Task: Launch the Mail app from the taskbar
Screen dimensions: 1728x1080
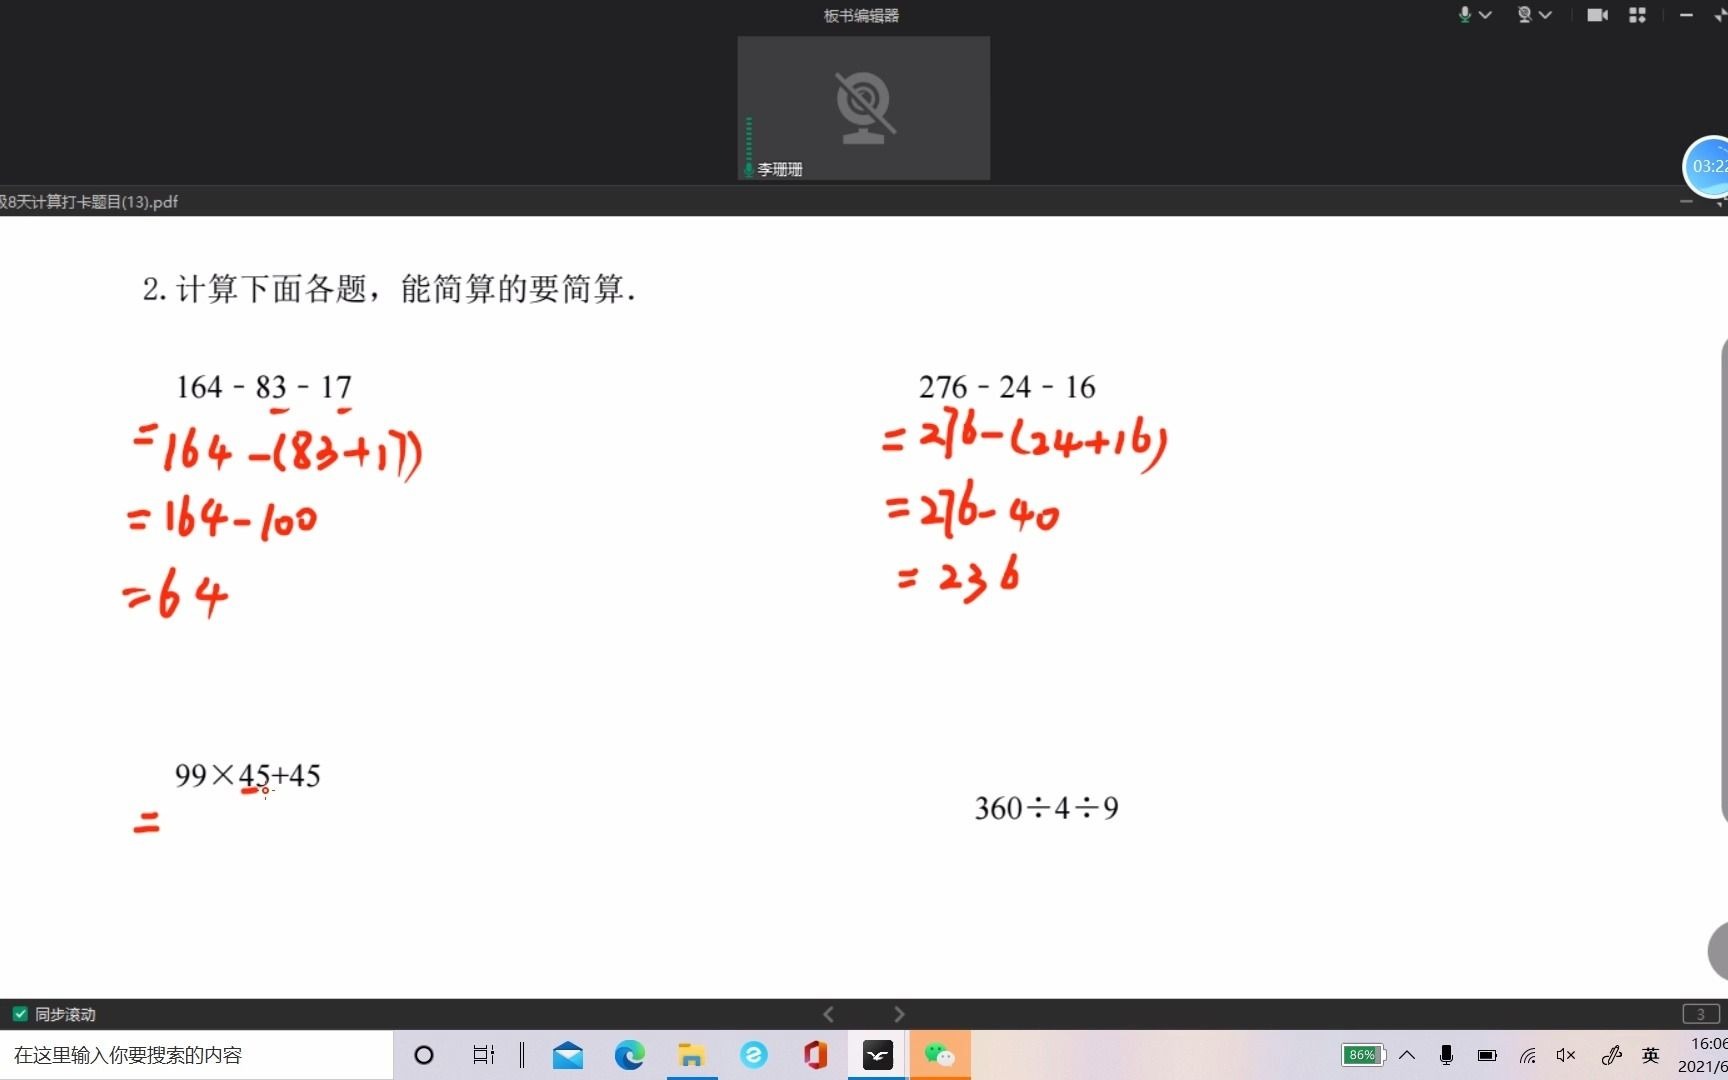Action: point(568,1055)
